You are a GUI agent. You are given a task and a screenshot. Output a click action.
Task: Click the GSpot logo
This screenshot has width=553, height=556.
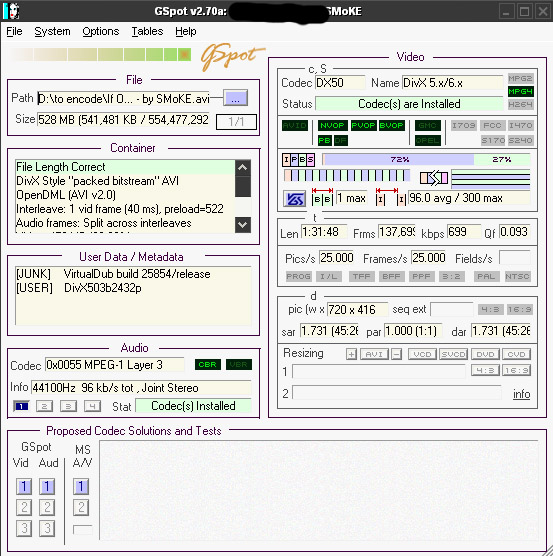(x=232, y=57)
